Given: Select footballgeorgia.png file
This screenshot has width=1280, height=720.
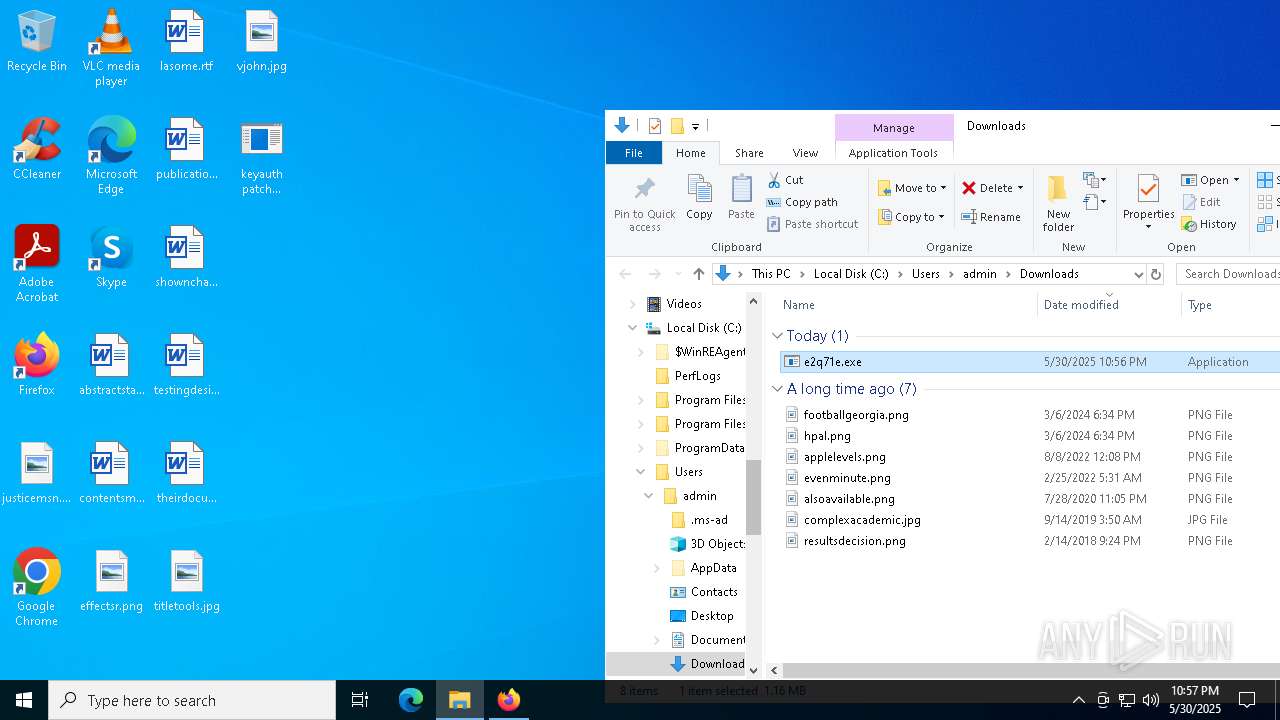Looking at the screenshot, I should point(856,415).
